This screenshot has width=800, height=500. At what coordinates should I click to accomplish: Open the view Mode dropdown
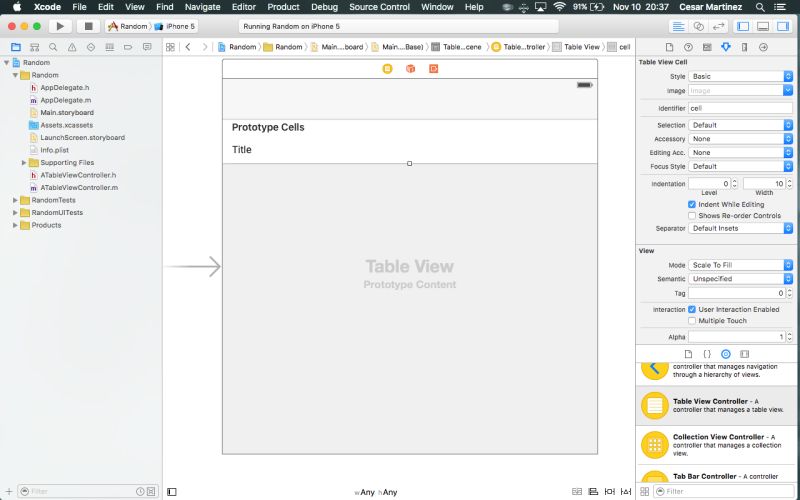click(740, 265)
